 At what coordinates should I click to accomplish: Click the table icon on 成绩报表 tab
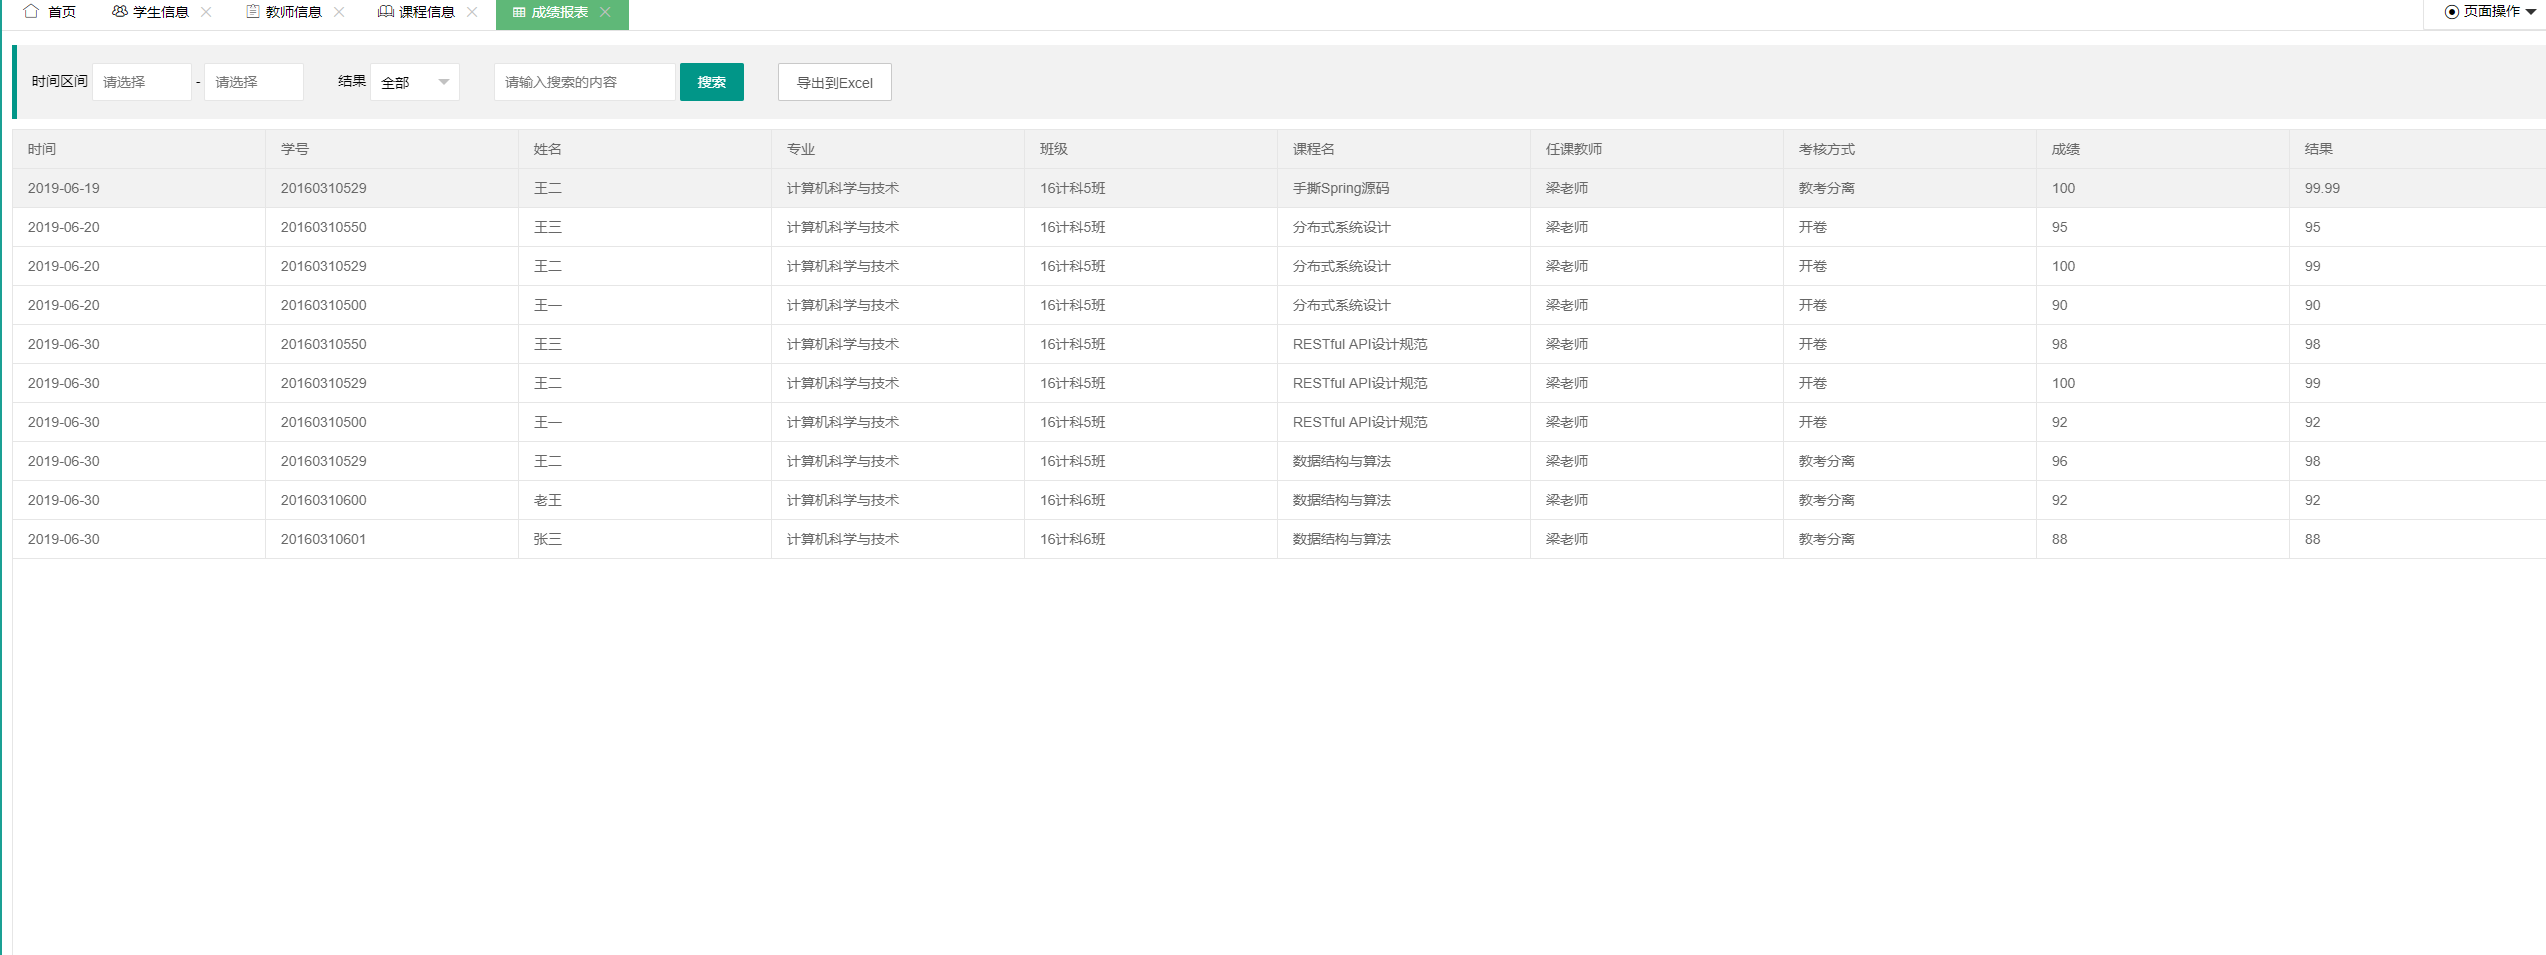pyautogui.click(x=518, y=13)
